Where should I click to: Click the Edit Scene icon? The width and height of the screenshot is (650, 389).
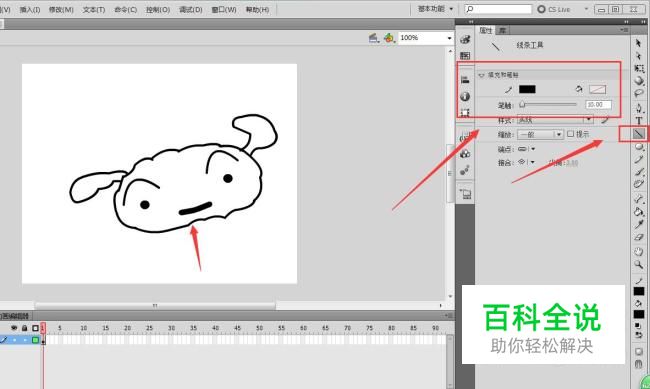click(x=374, y=38)
